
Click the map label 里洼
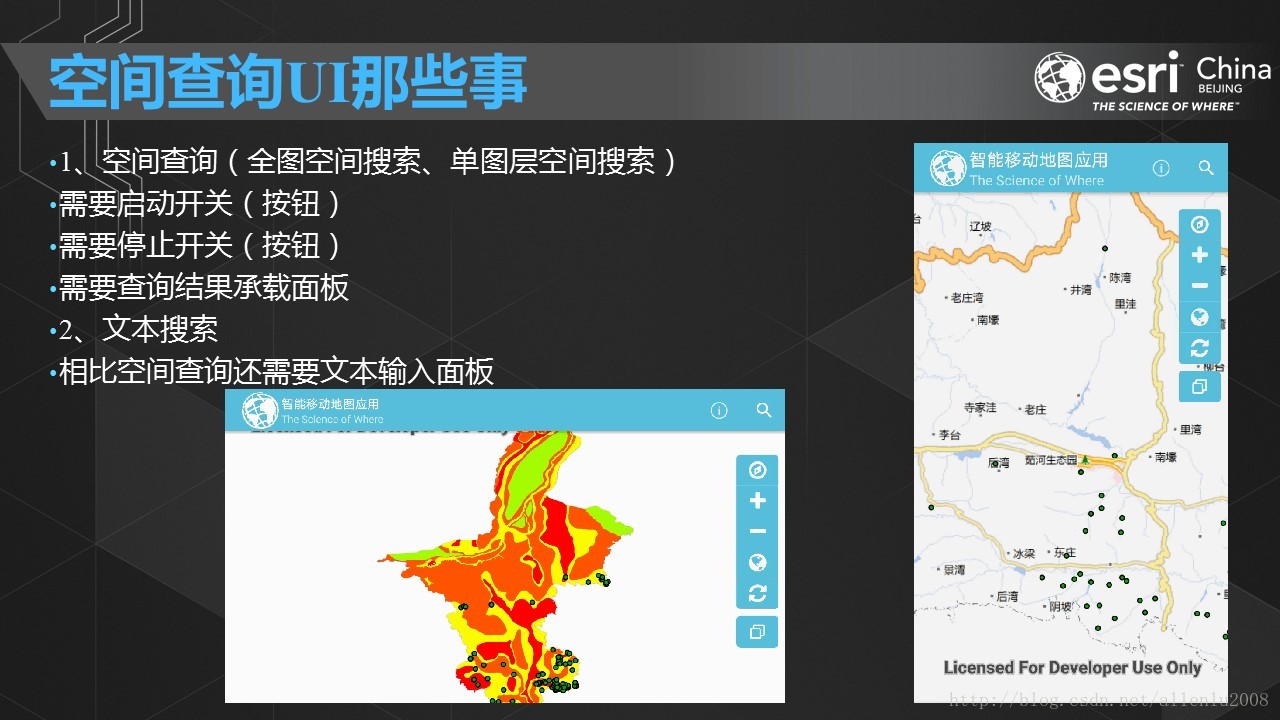coord(1125,304)
